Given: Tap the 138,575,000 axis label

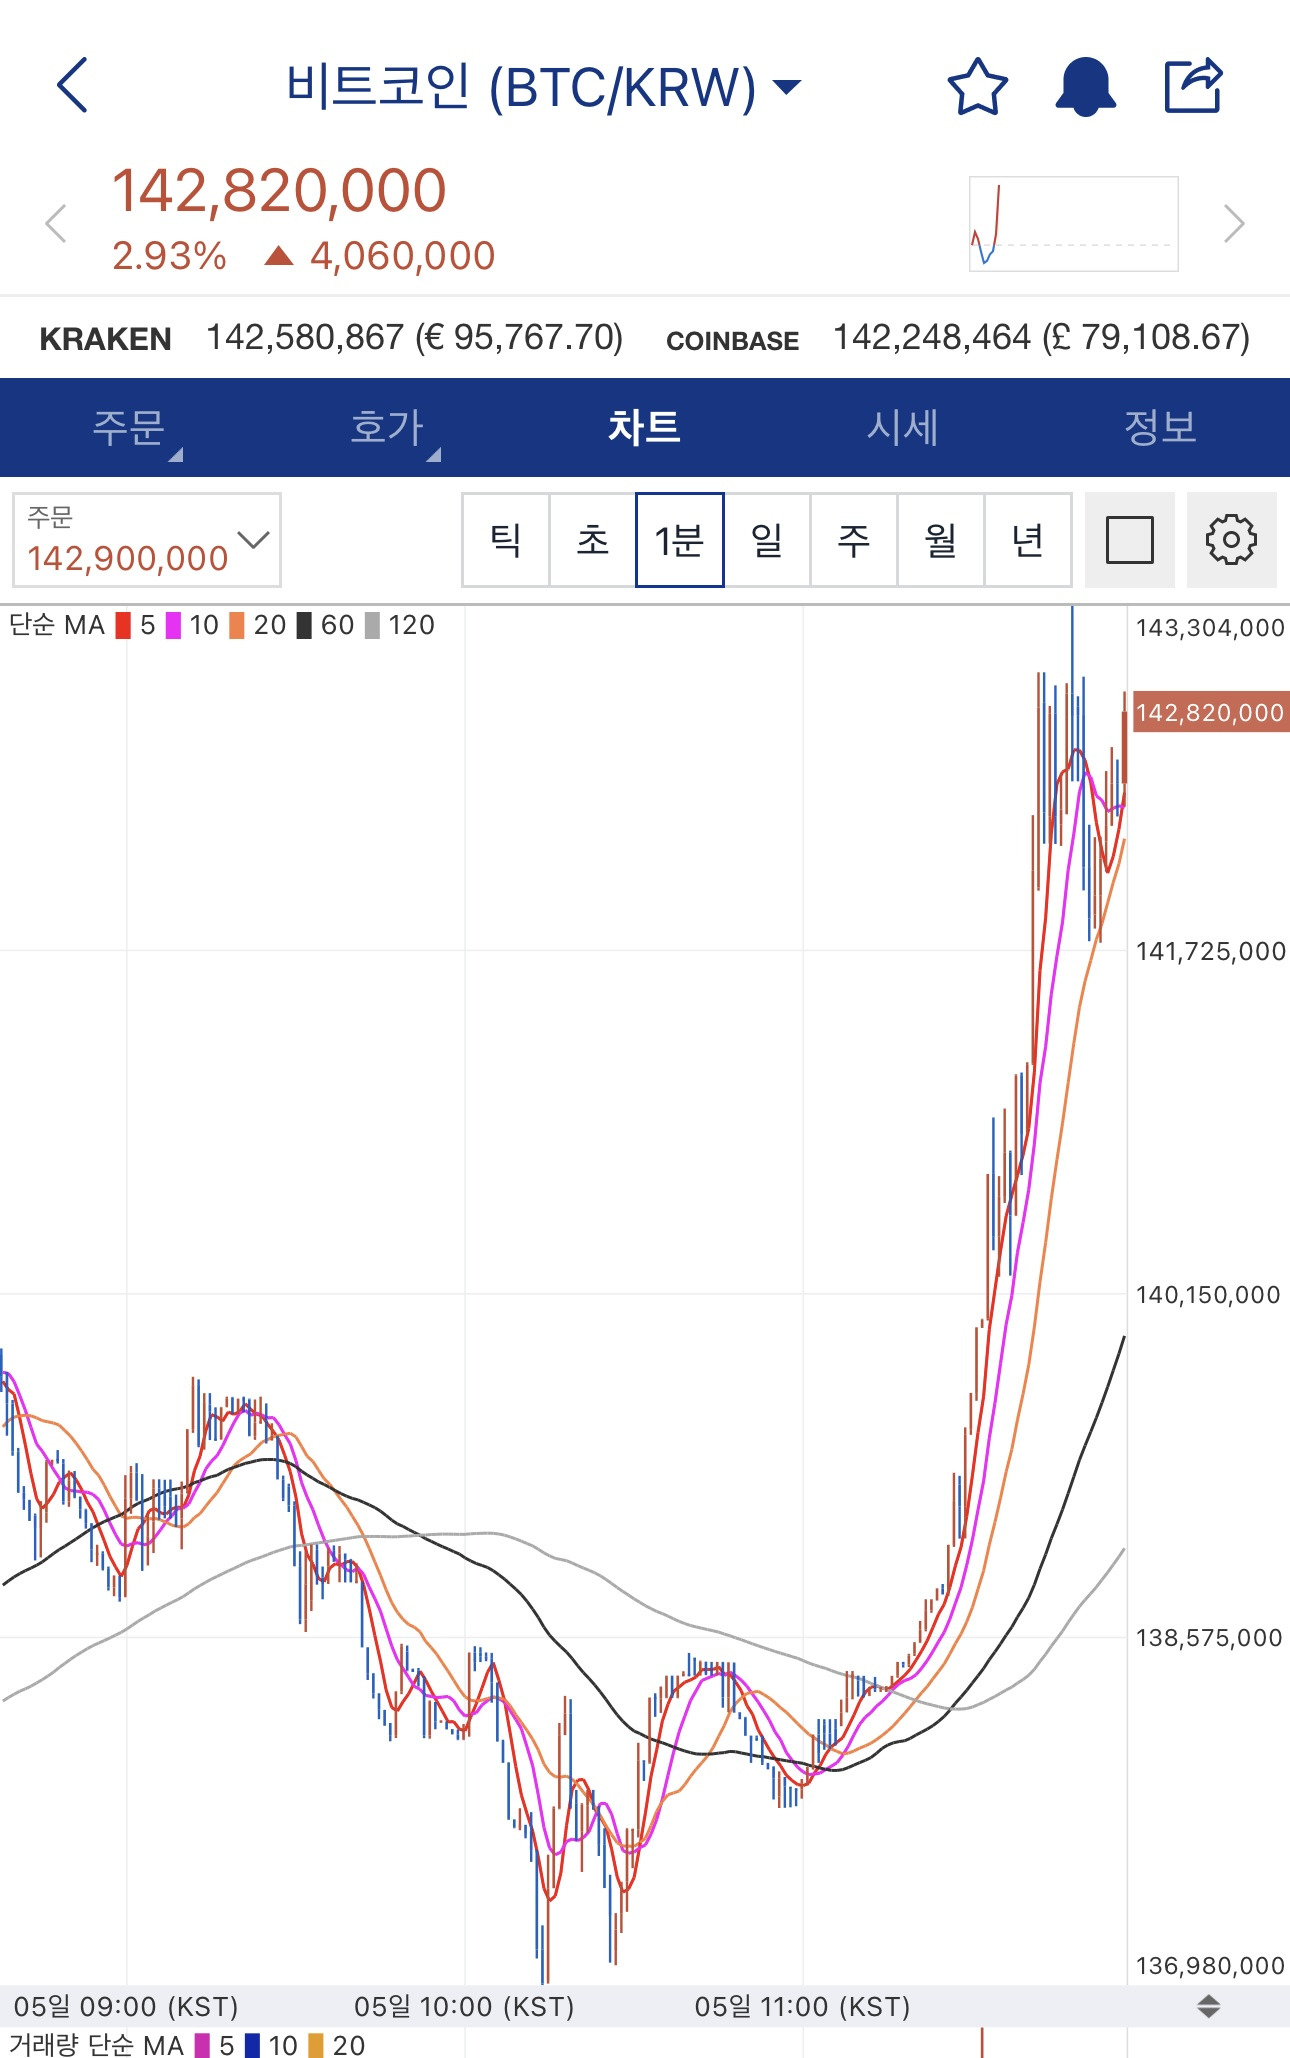Looking at the screenshot, I should click(1208, 1638).
